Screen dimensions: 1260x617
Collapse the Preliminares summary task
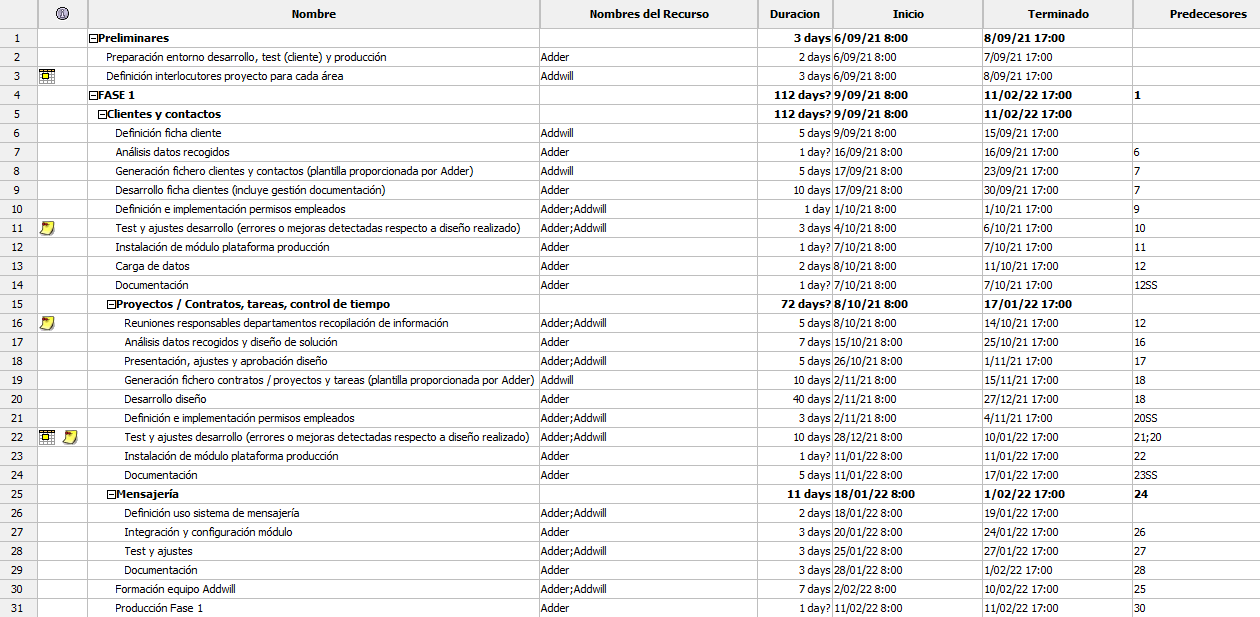[x=93, y=38]
